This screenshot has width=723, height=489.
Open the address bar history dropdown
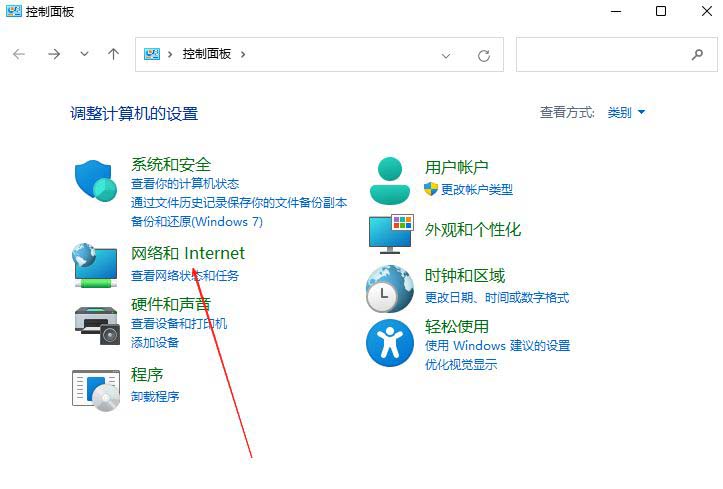coord(446,55)
